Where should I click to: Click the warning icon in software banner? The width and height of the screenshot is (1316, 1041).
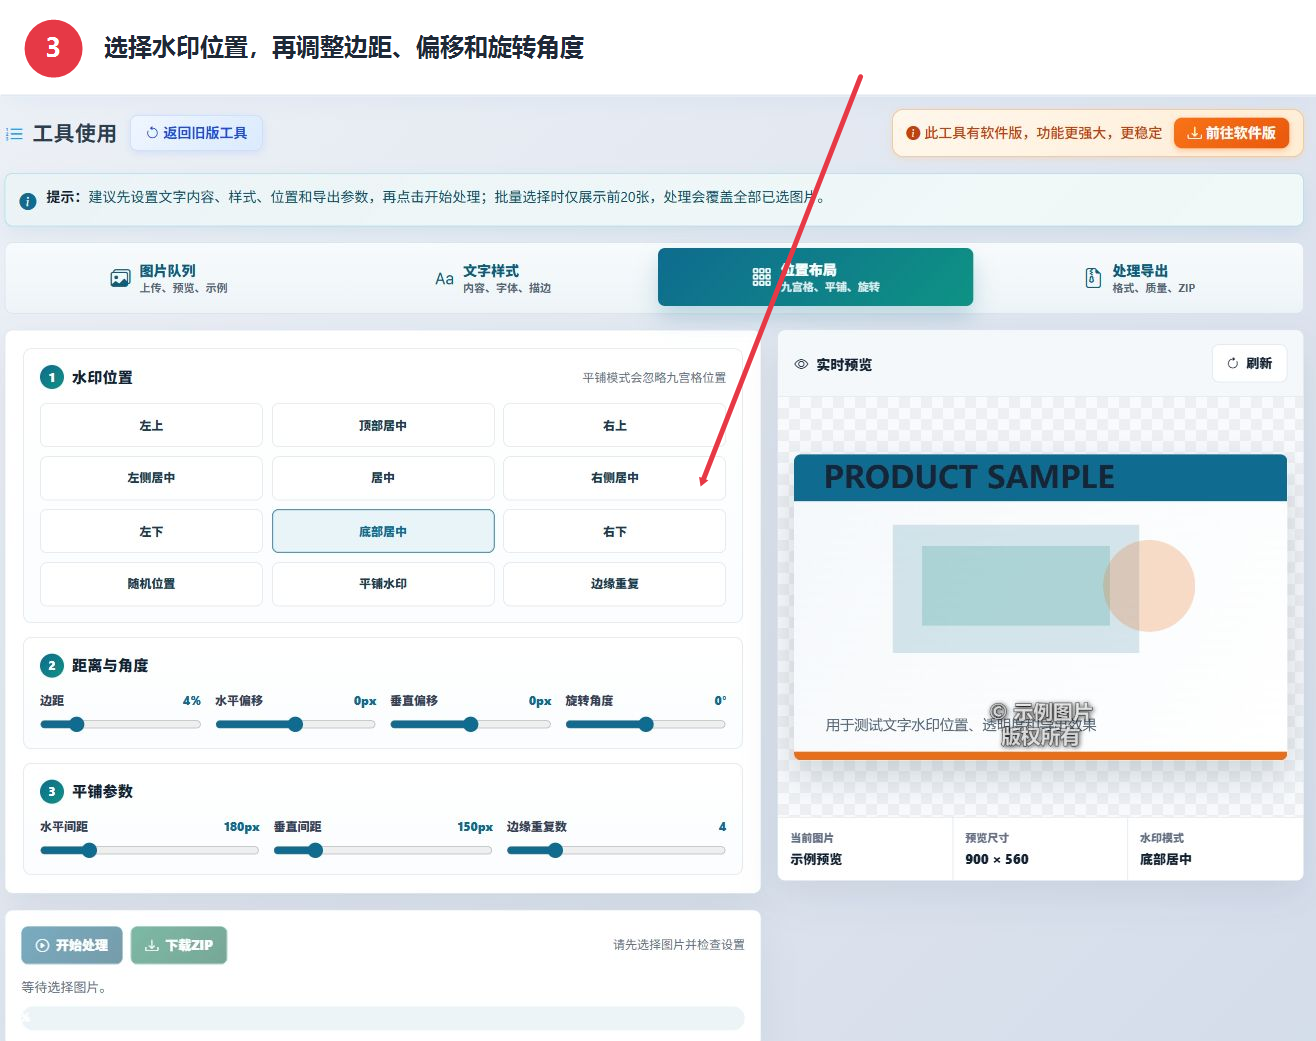[913, 133]
